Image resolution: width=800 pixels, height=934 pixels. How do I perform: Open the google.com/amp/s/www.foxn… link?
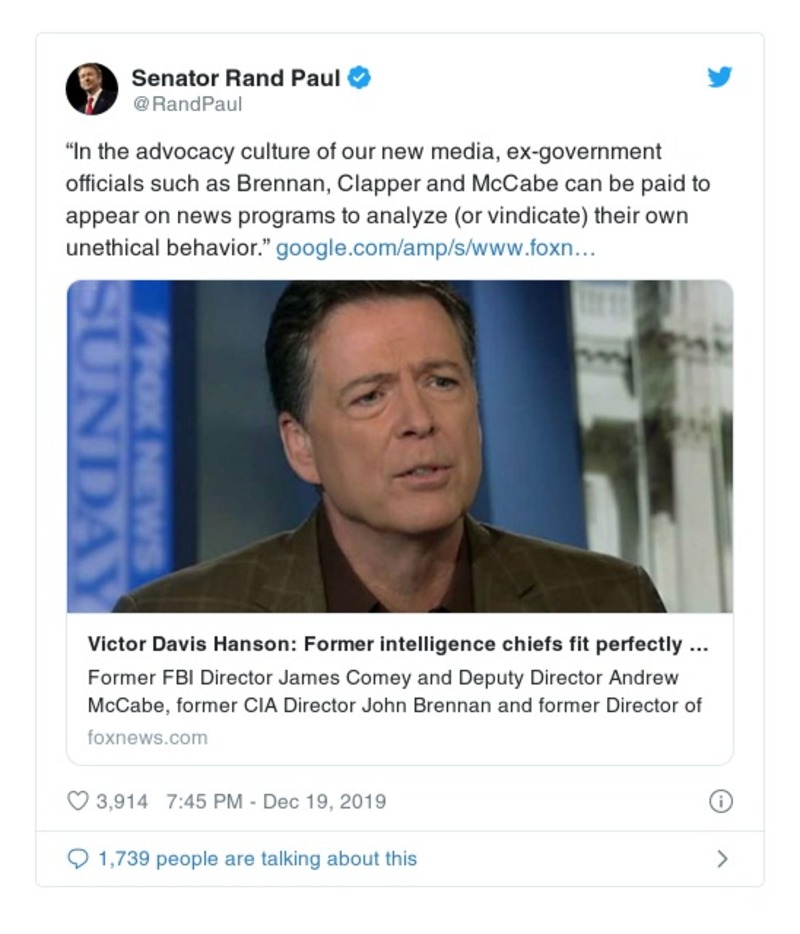coord(436,247)
